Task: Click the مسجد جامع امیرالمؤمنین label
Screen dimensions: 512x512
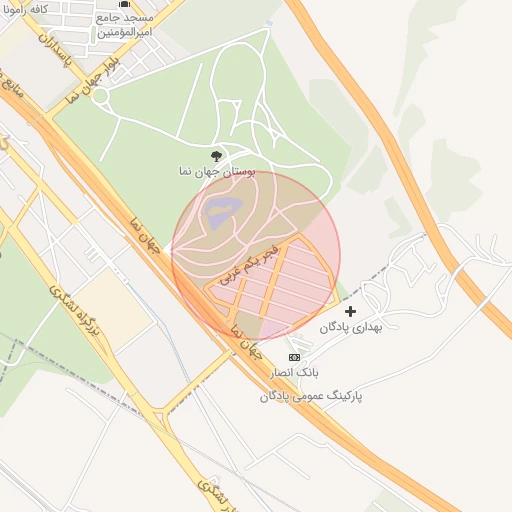Action: click(125, 25)
